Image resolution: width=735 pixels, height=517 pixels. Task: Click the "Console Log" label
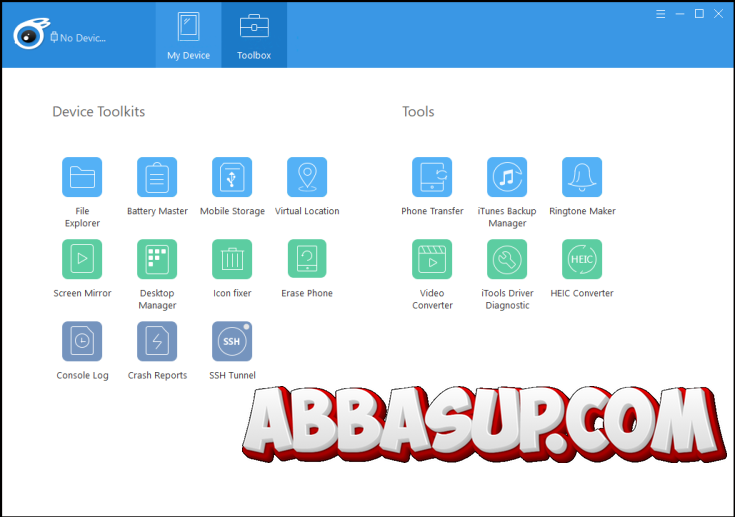pyautogui.click(x=82, y=375)
